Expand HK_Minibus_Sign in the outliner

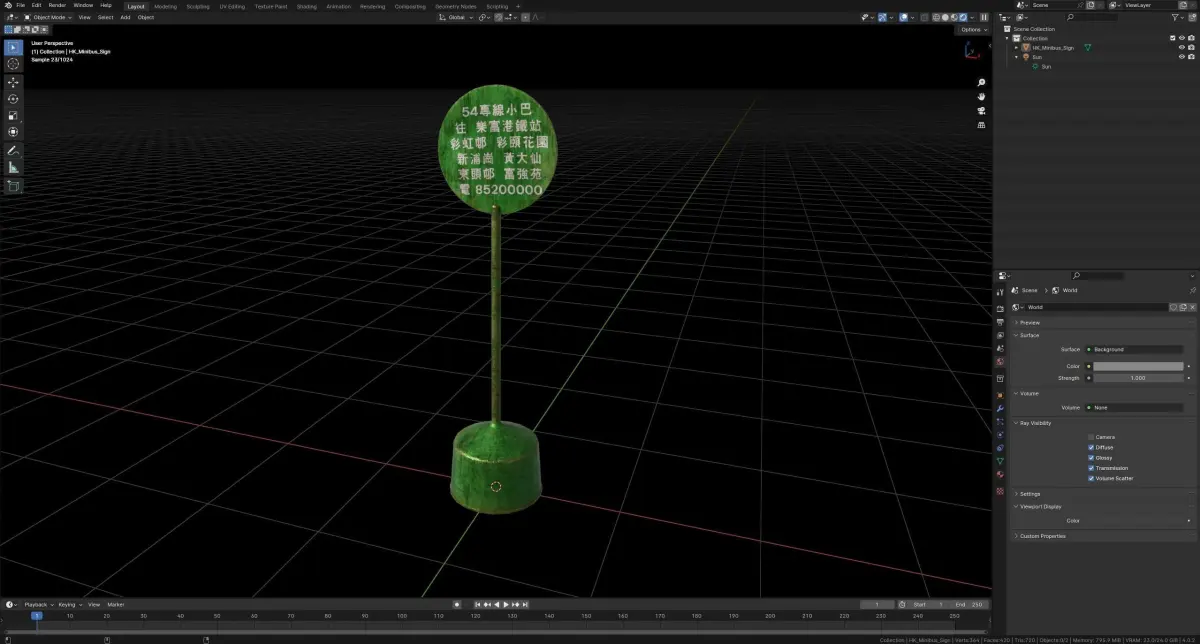click(x=1017, y=47)
